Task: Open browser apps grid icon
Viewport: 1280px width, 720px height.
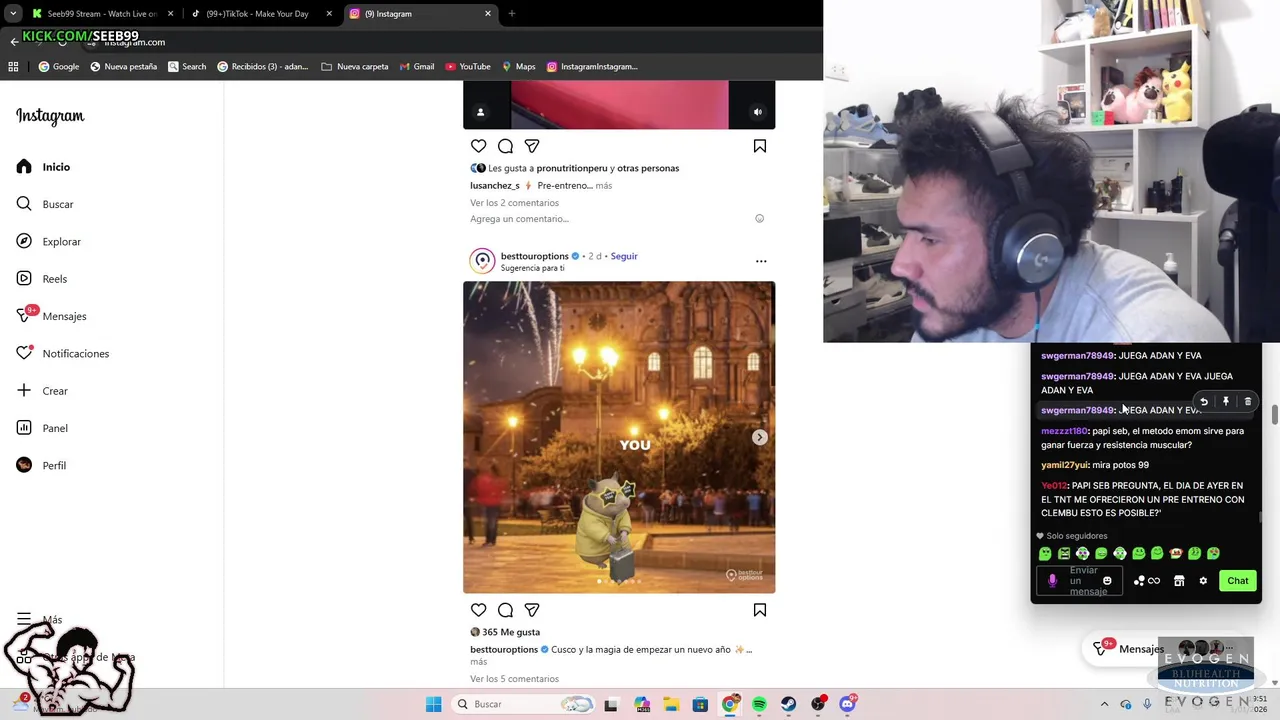Action: [x=13, y=67]
